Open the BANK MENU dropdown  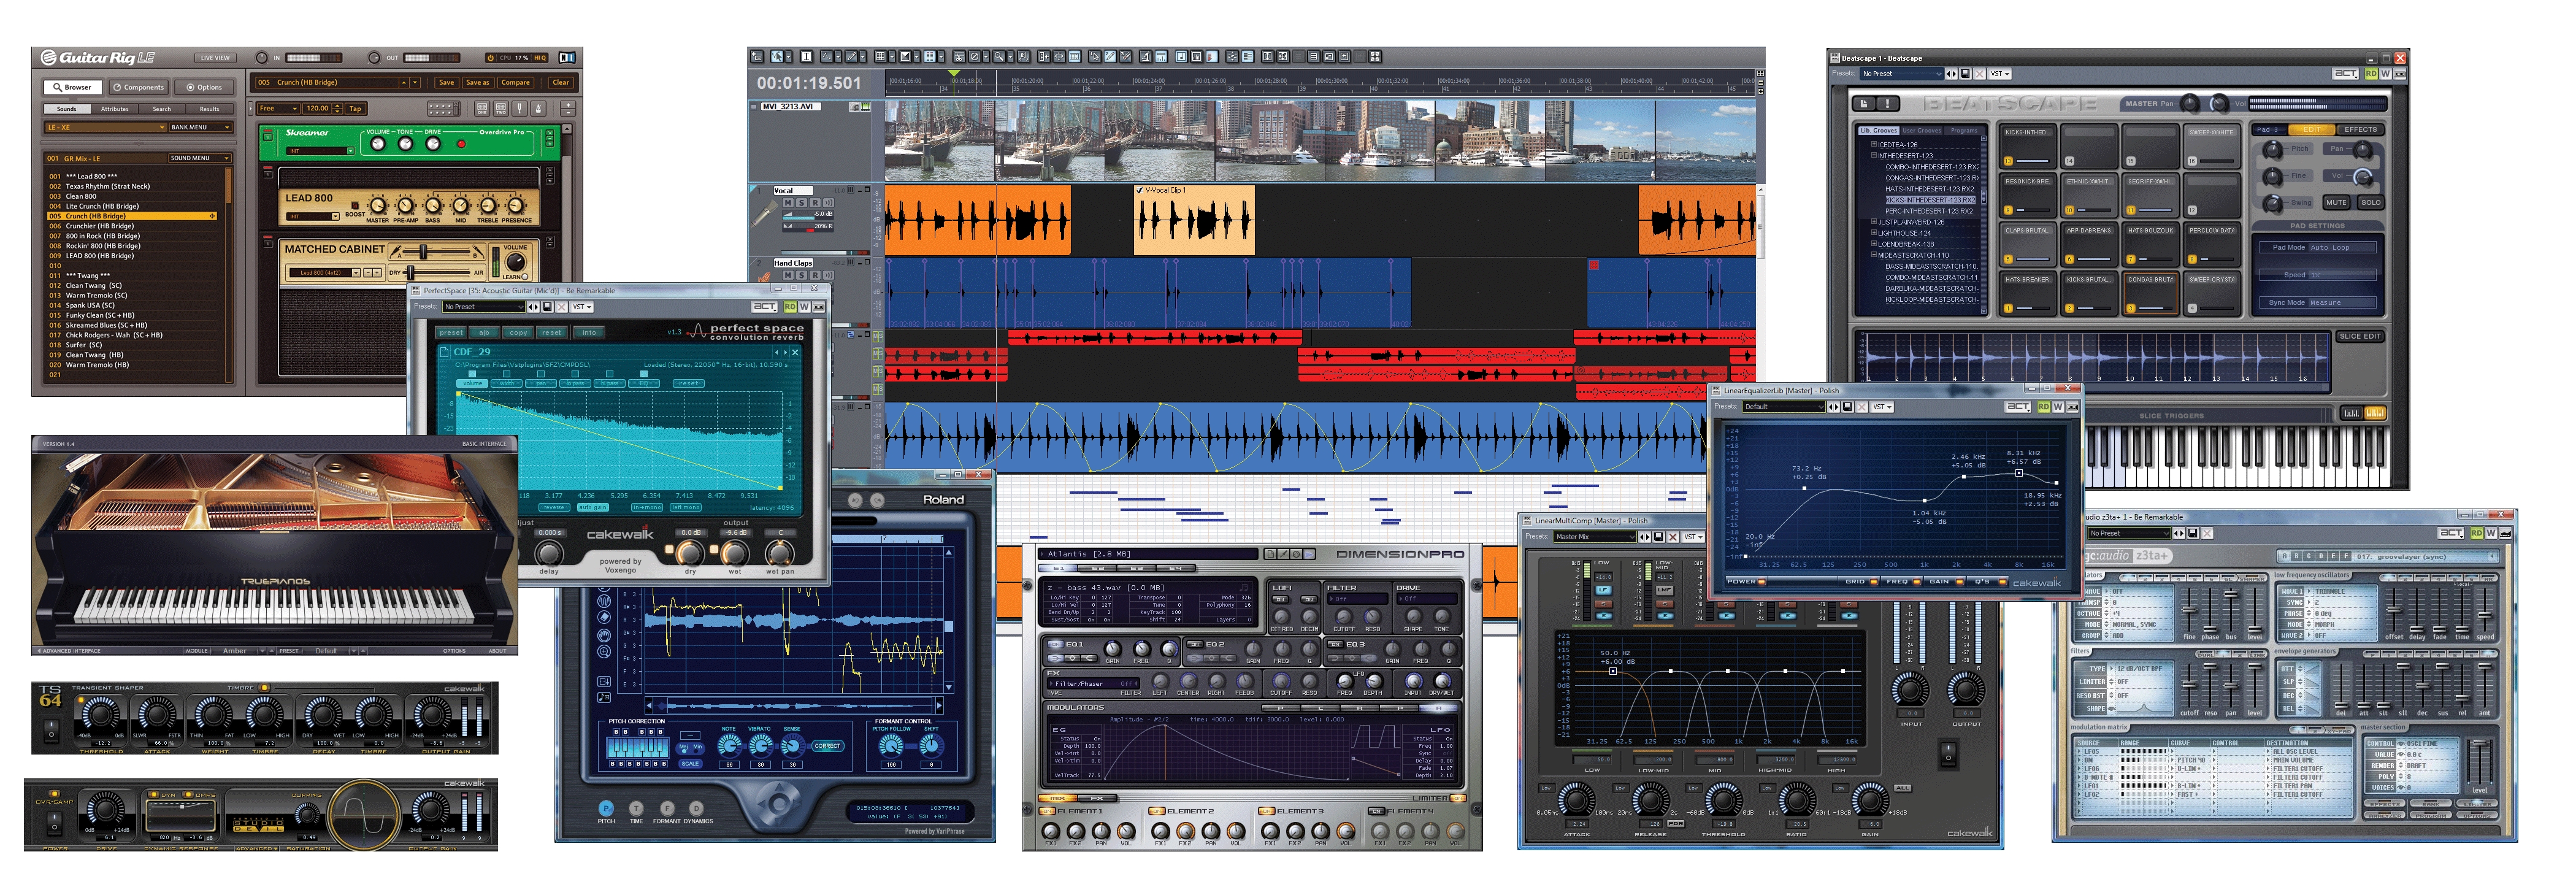tap(201, 128)
